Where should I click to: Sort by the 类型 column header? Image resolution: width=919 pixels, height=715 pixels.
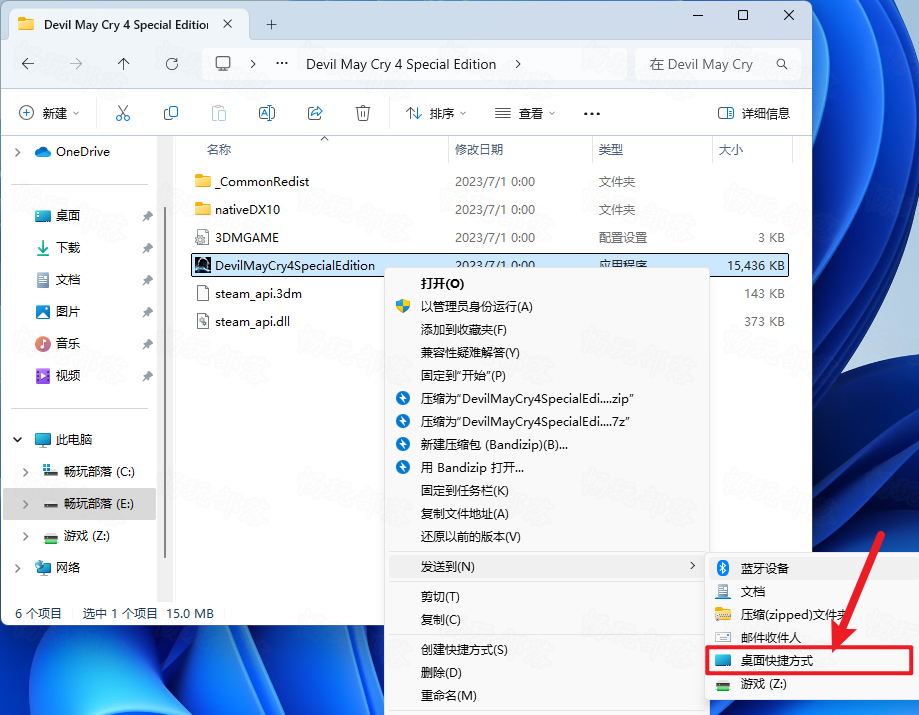pos(611,150)
